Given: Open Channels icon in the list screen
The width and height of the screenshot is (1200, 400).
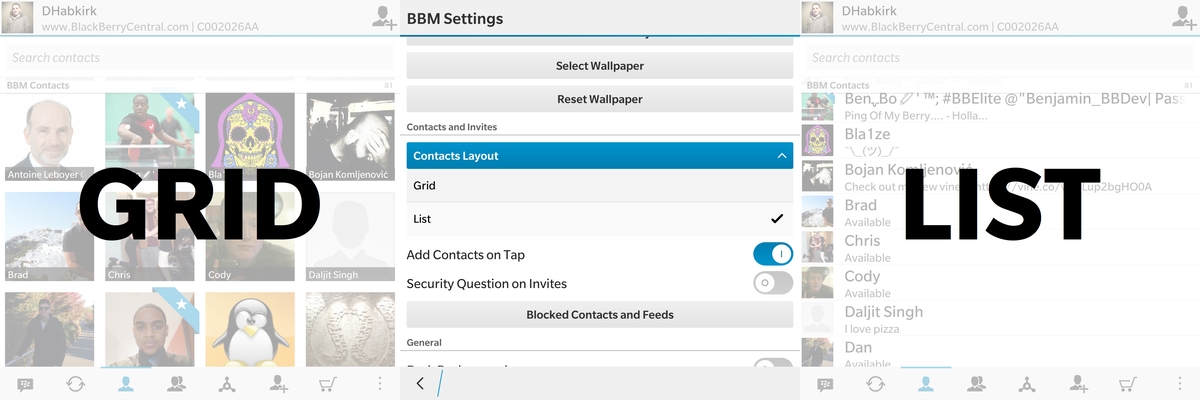Looking at the screenshot, I should (1027, 384).
